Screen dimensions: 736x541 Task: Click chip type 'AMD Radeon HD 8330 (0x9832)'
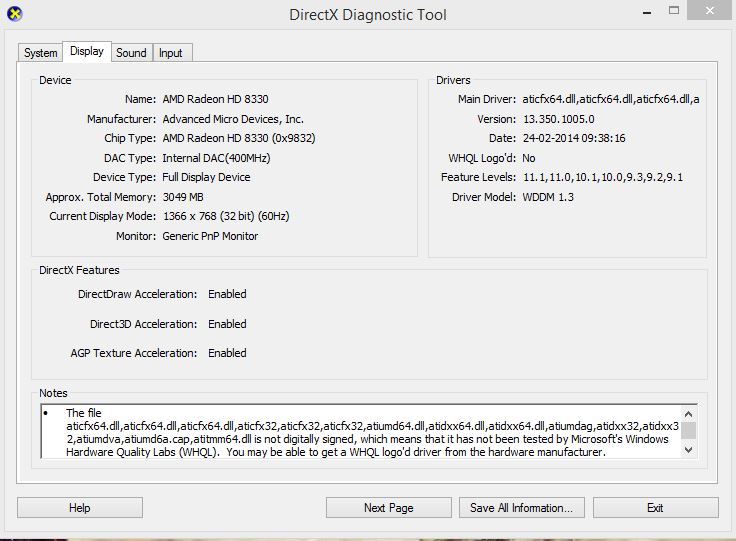point(239,138)
